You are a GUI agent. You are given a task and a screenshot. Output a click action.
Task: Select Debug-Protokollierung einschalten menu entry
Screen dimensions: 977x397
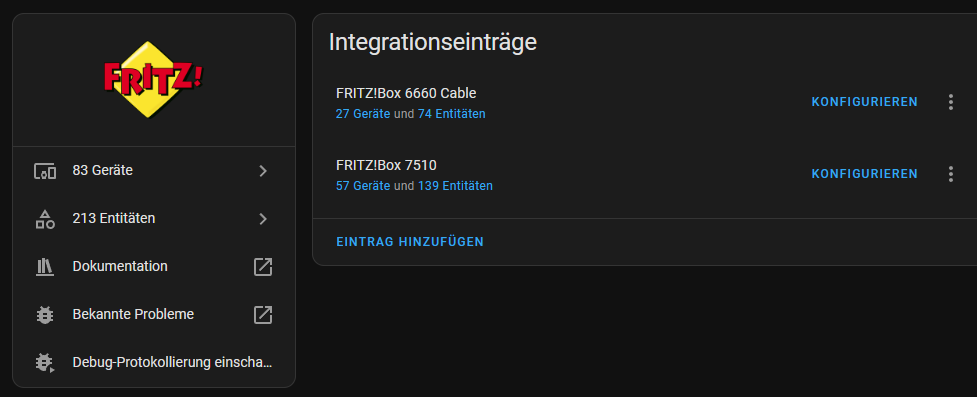click(x=153, y=363)
